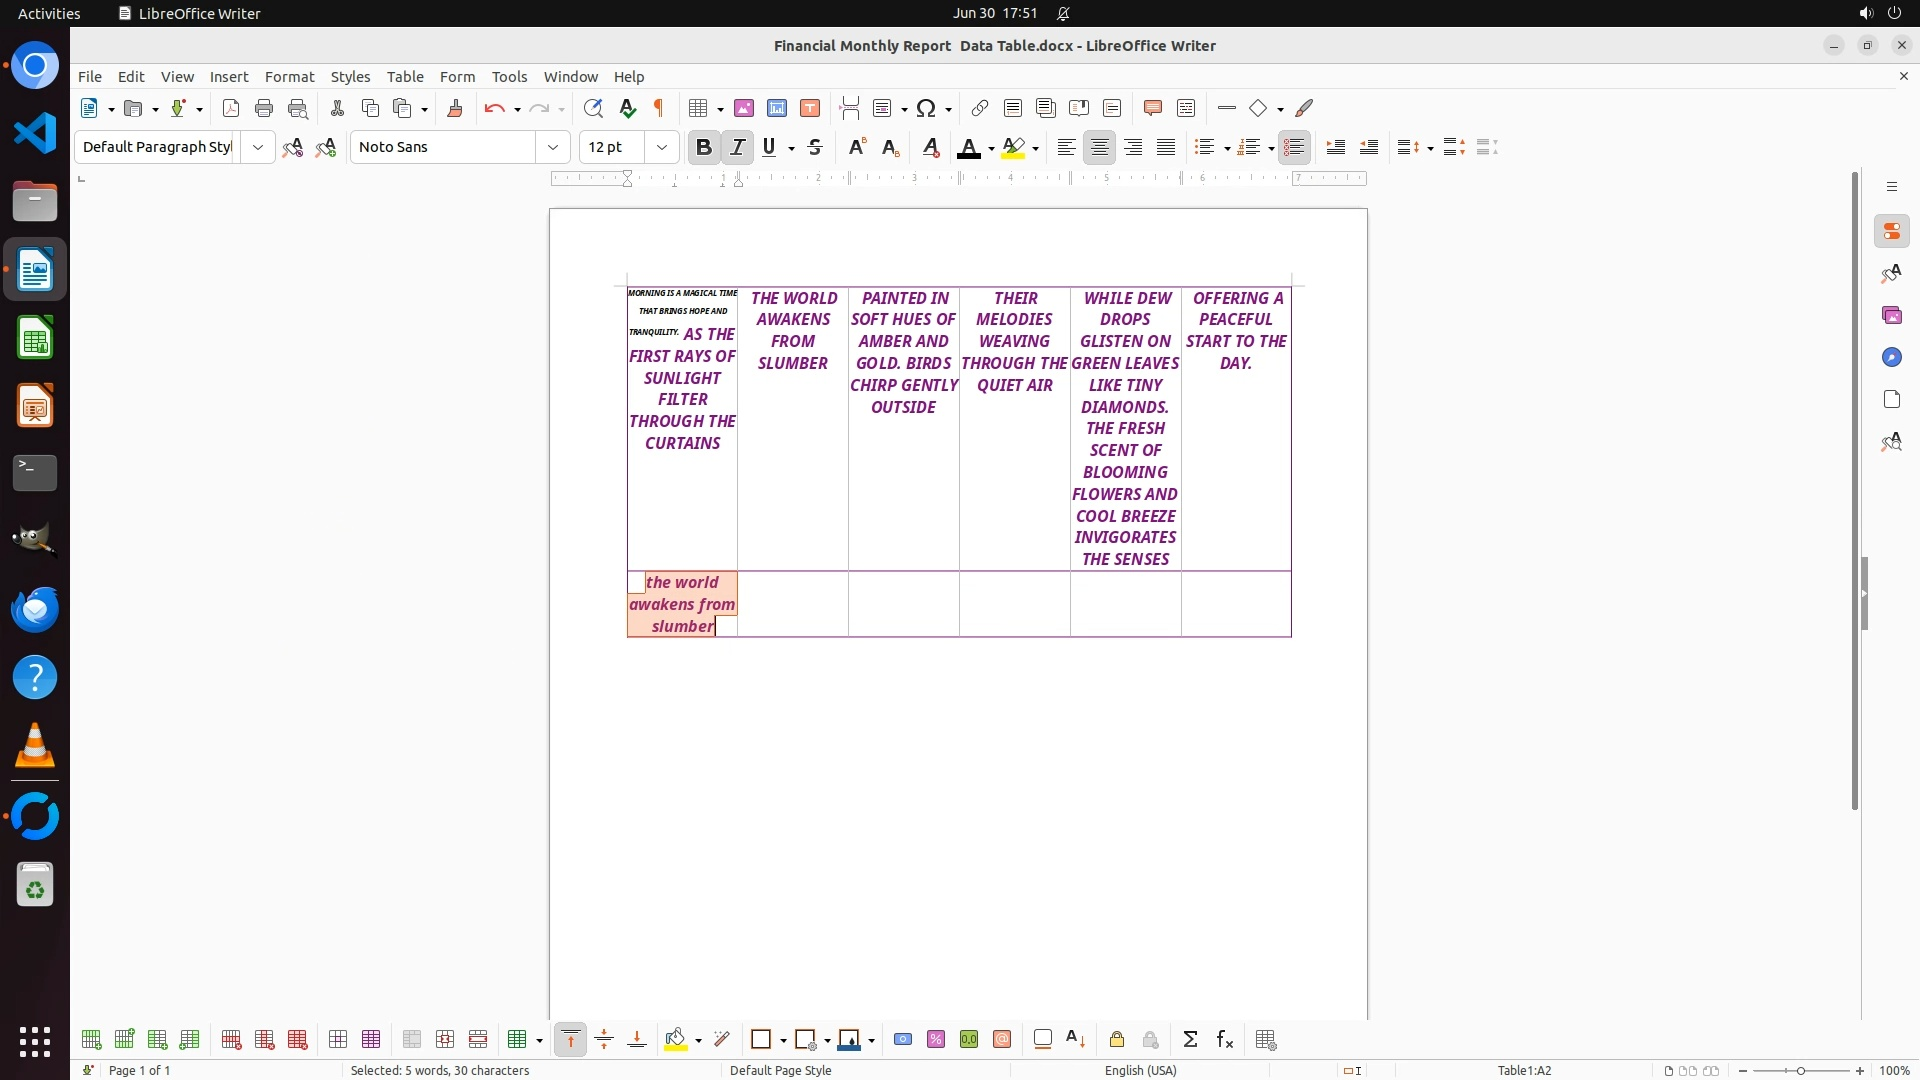Click Default Page Style in status bar
1920x1080 pixels.
pos(780,1070)
